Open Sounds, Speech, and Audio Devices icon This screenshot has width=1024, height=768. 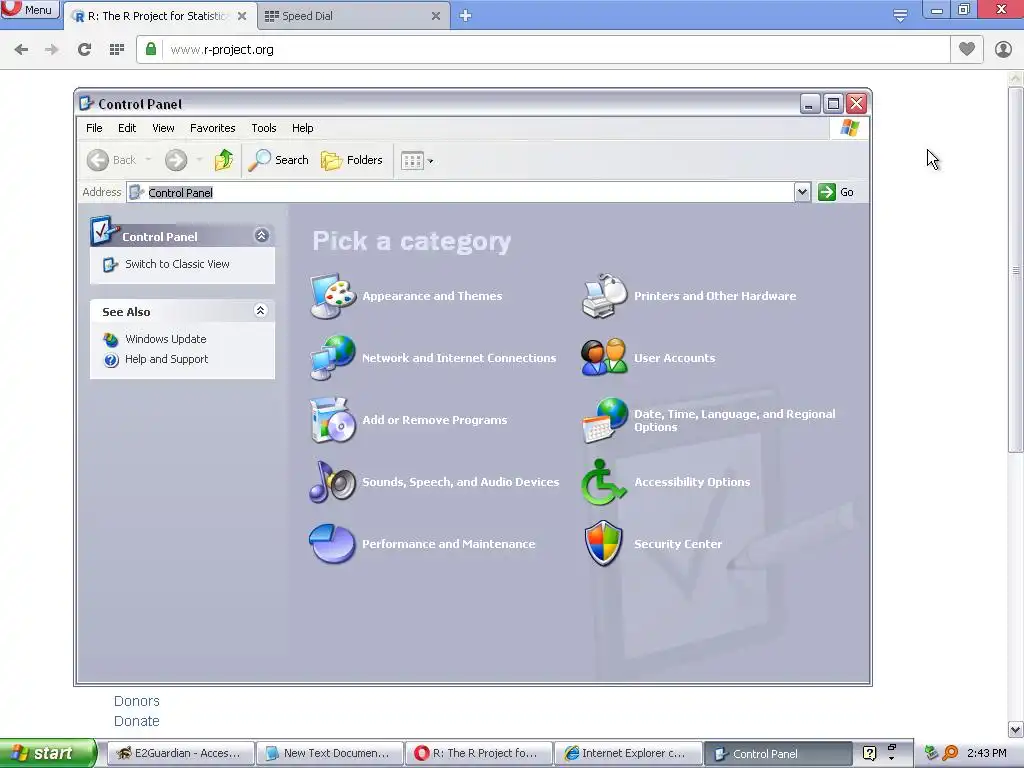[332, 482]
